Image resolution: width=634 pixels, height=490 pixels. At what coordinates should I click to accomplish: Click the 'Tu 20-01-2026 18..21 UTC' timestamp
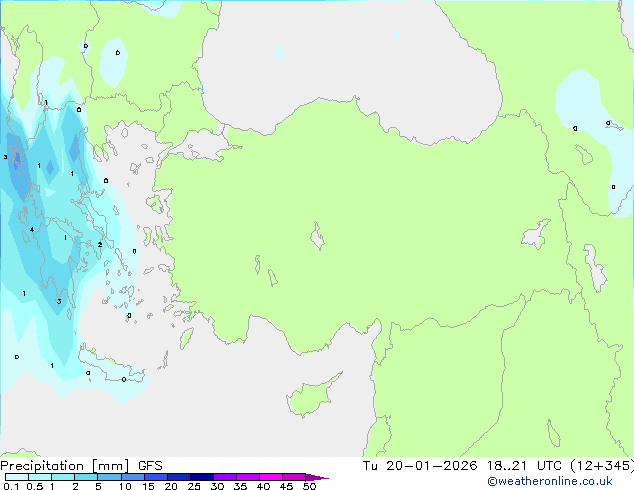(x=462, y=466)
